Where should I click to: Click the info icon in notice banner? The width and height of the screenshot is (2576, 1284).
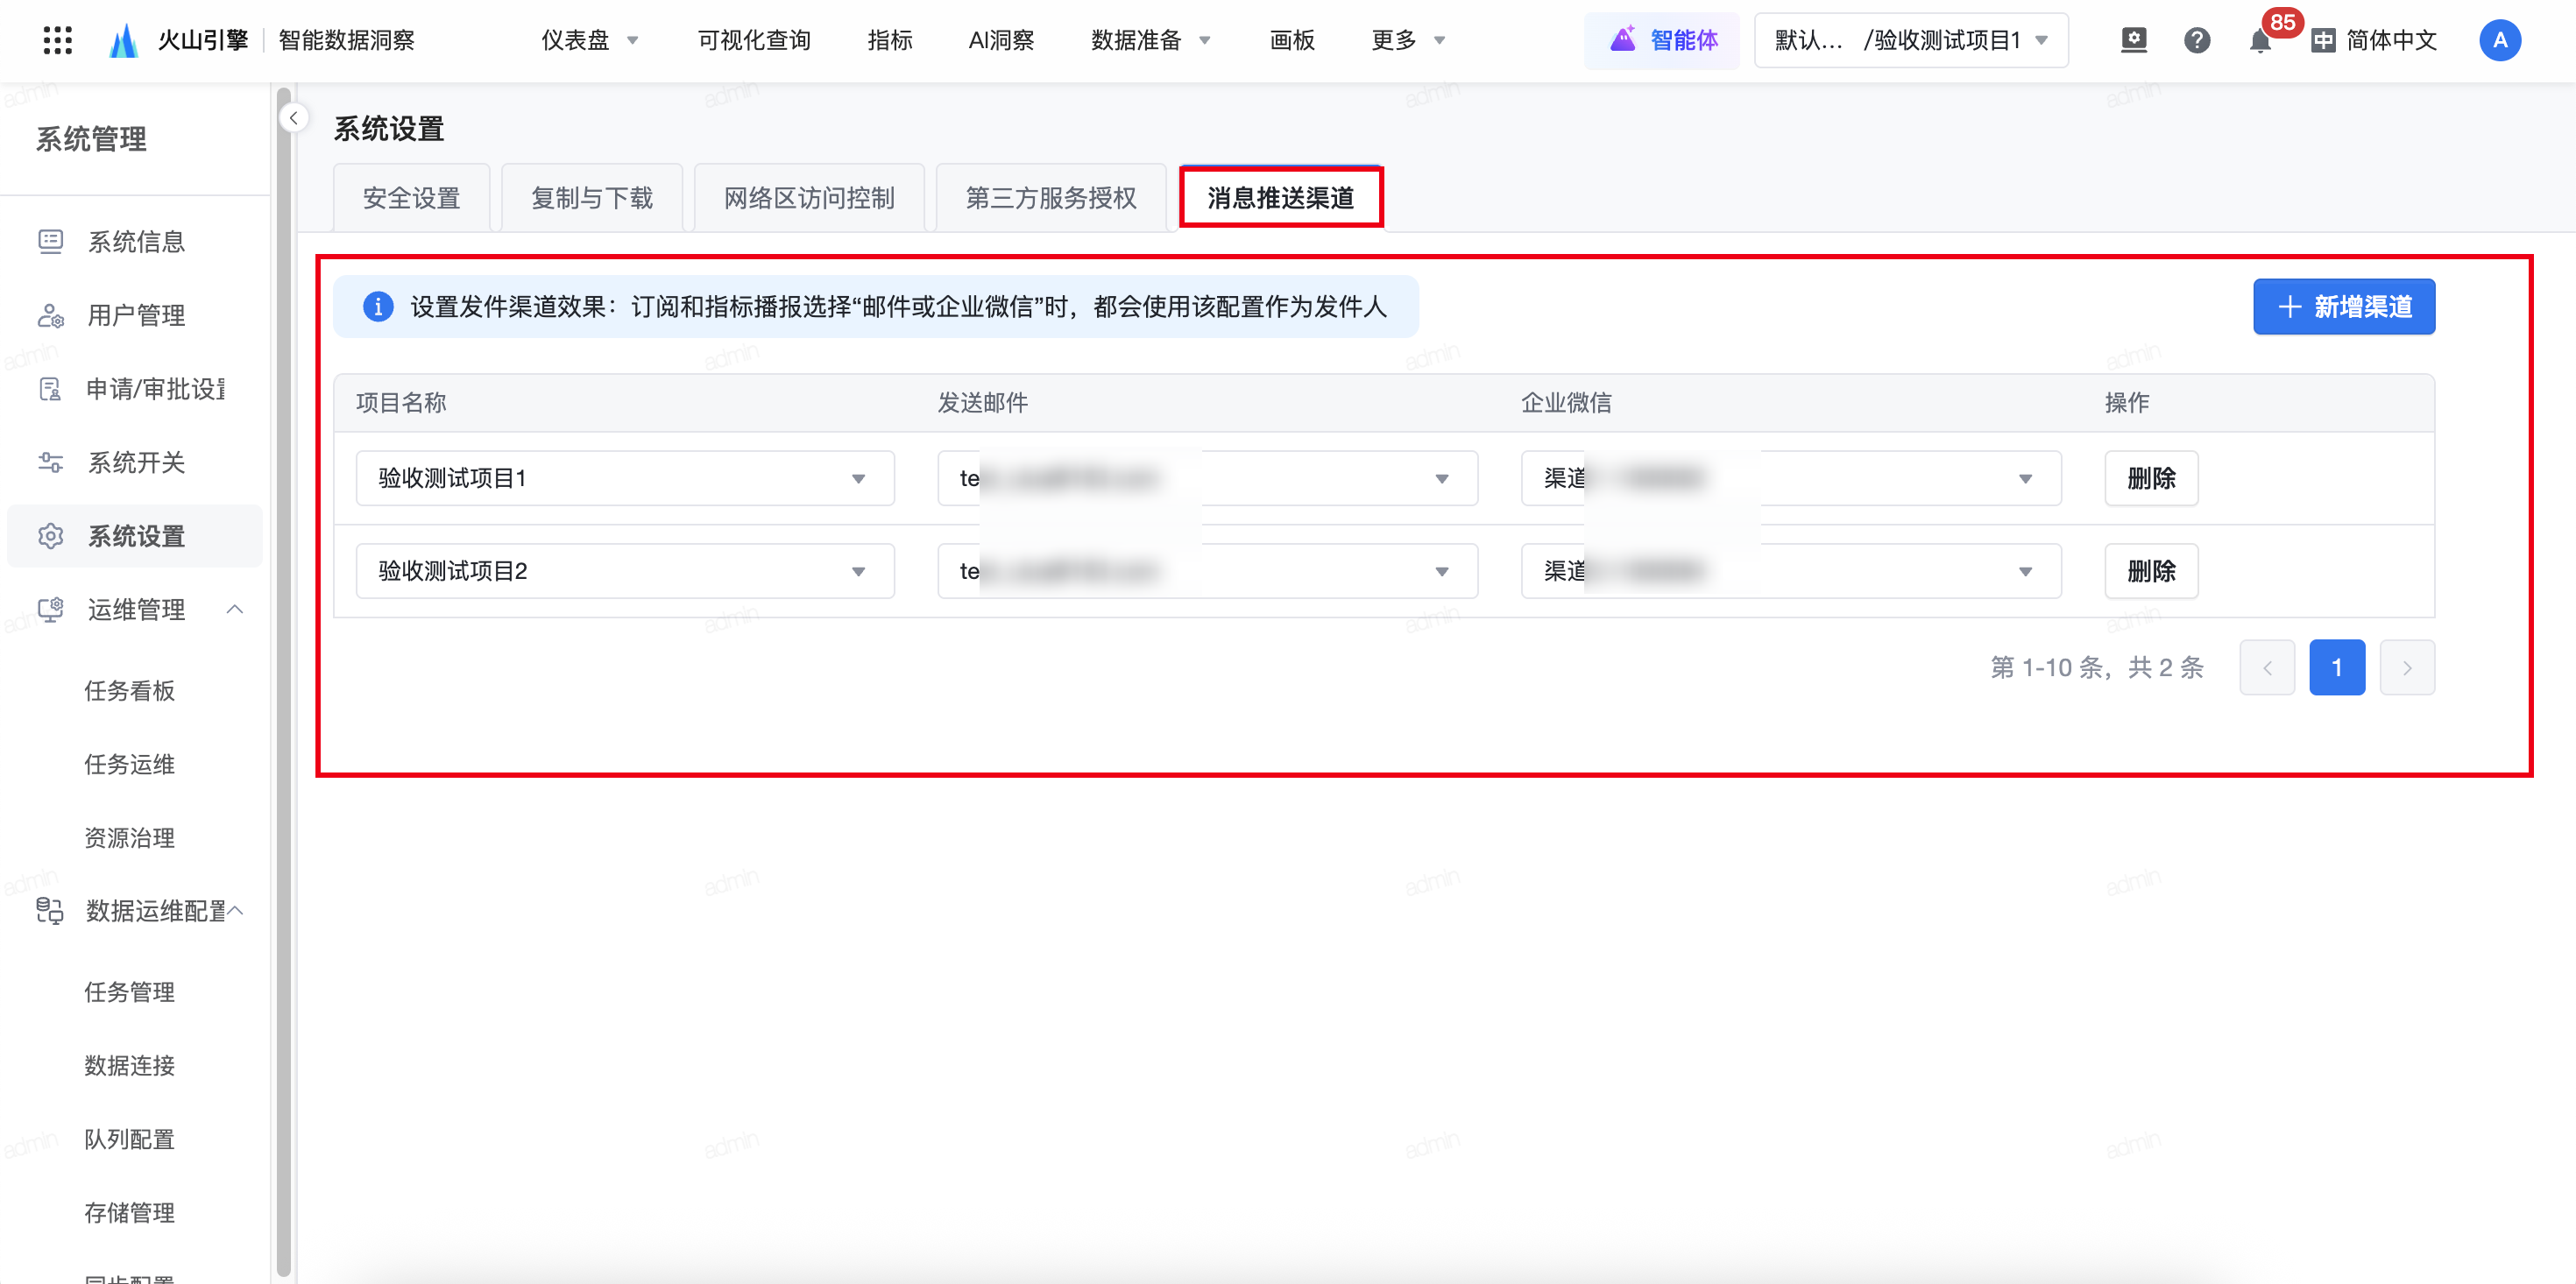pos(378,307)
